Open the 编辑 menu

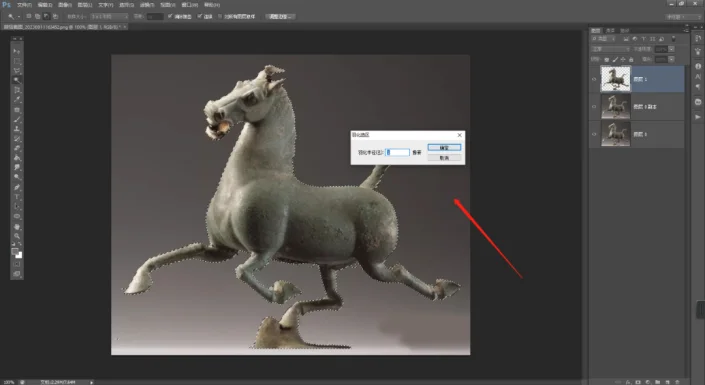click(x=45, y=5)
